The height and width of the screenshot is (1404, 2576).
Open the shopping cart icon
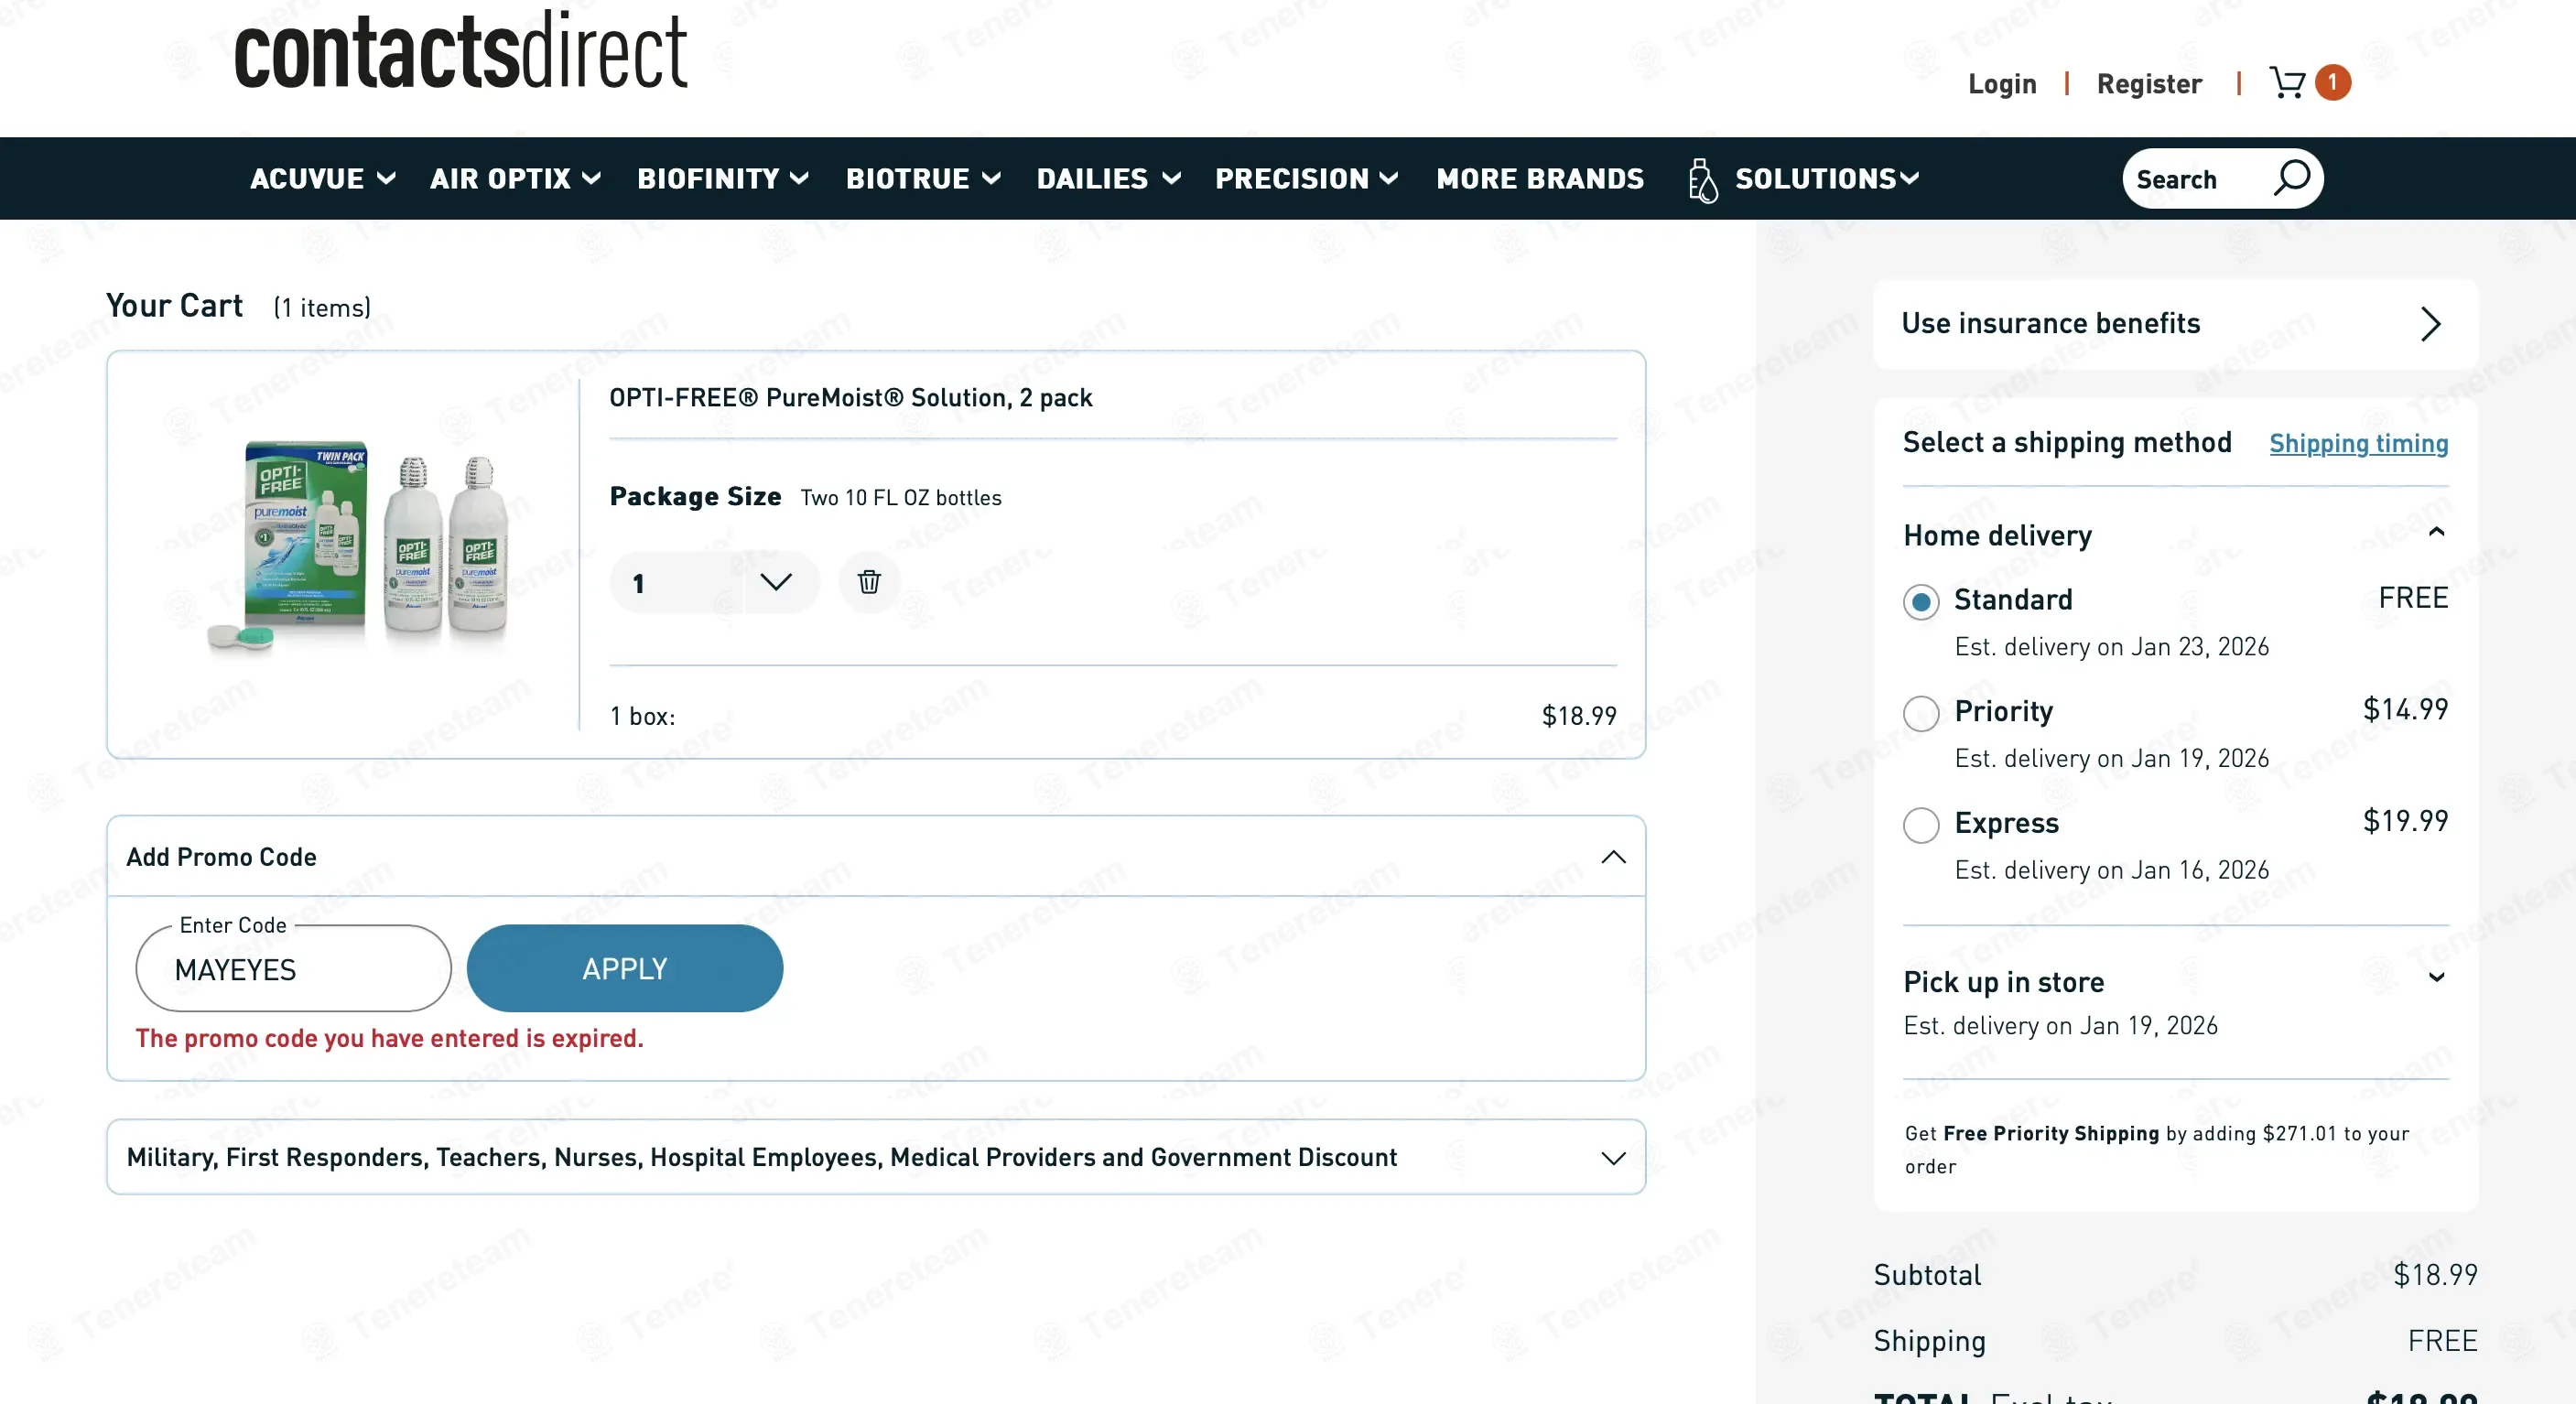click(x=2287, y=83)
